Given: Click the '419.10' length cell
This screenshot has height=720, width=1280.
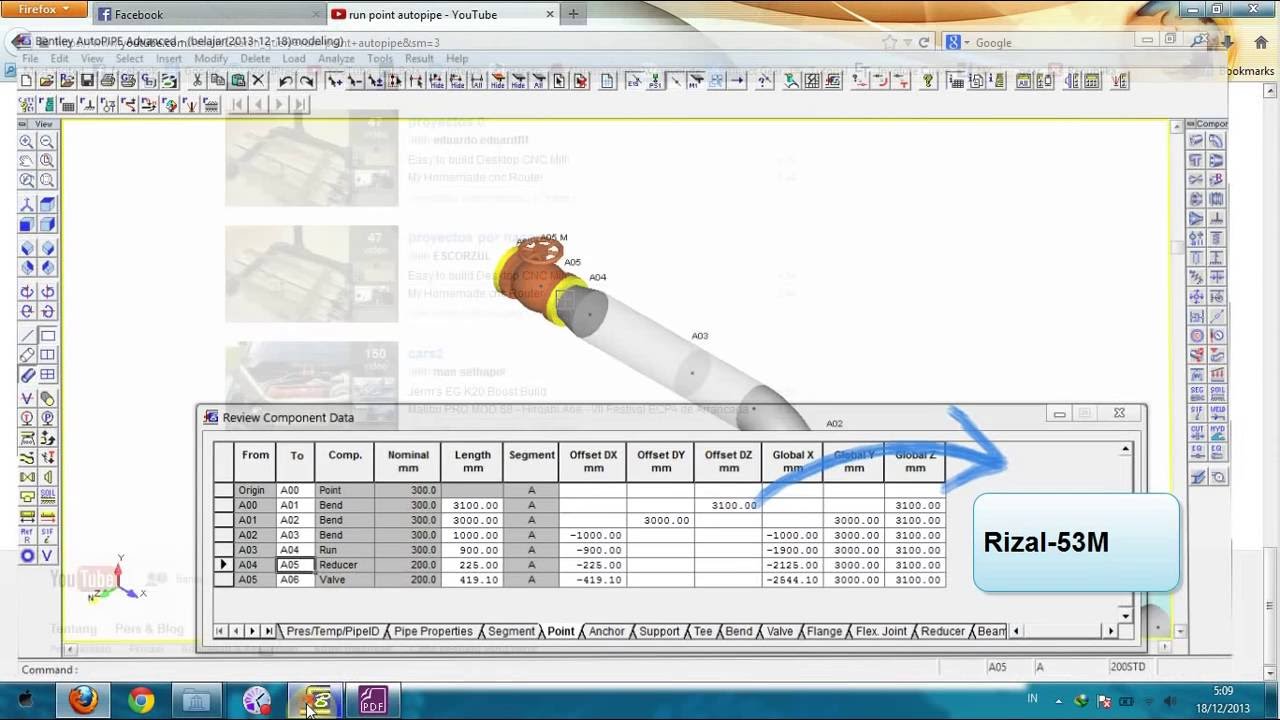Looking at the screenshot, I should pyautogui.click(x=473, y=580).
